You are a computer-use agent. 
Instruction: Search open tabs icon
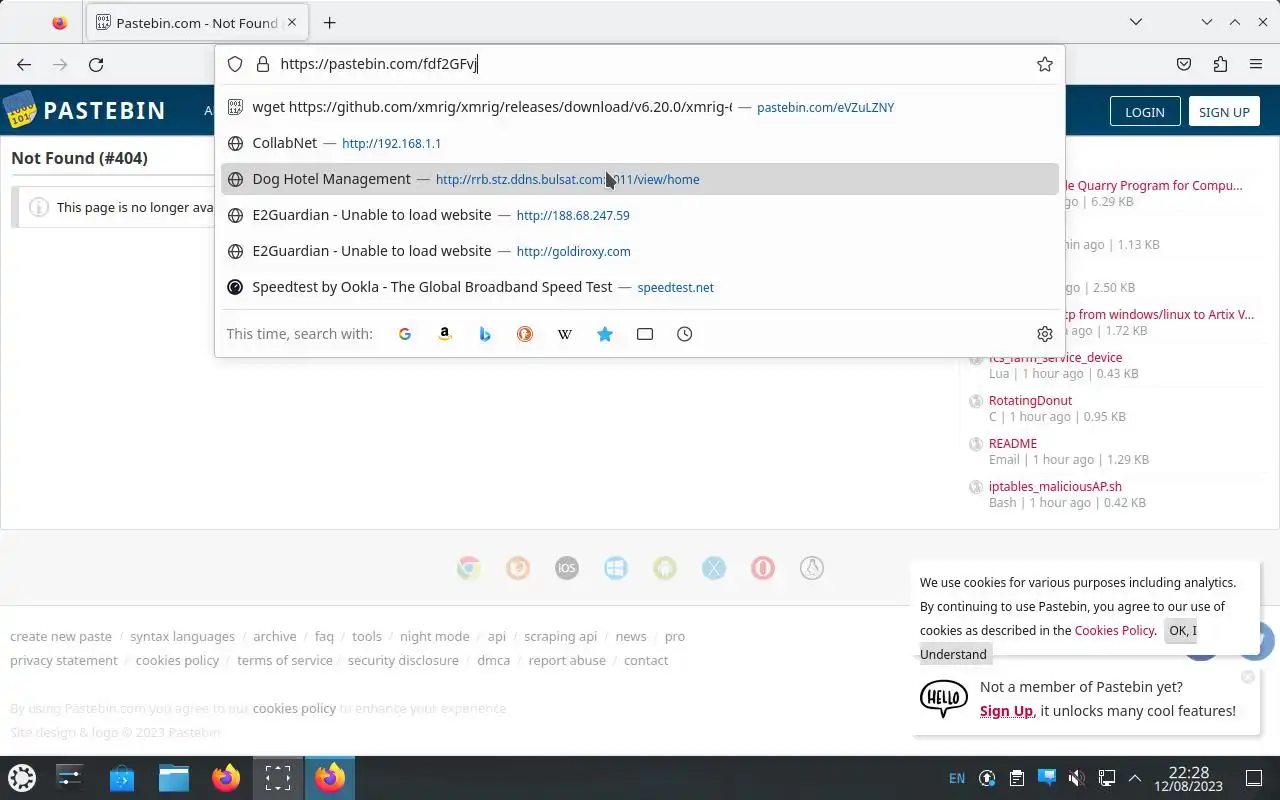coord(645,334)
